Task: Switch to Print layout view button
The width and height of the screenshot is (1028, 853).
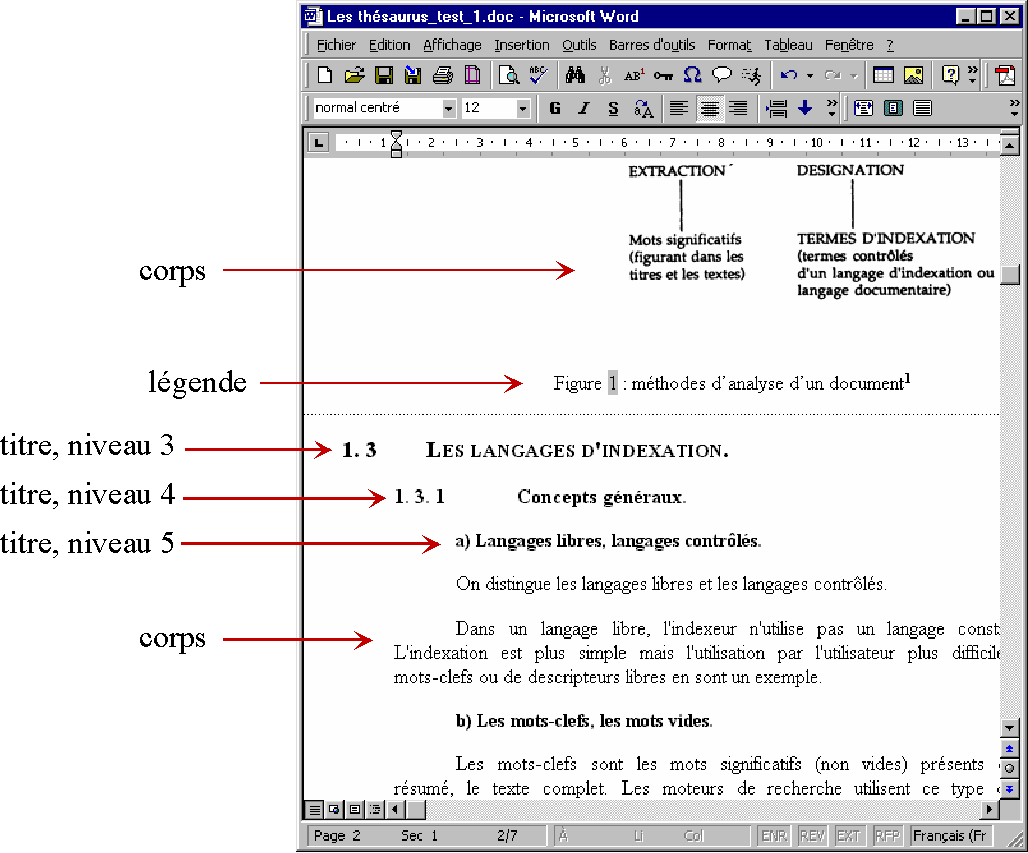Action: (x=355, y=810)
